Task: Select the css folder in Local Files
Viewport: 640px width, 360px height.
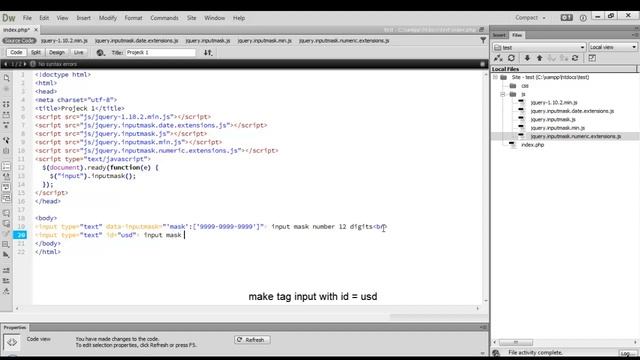Action: 524,86
